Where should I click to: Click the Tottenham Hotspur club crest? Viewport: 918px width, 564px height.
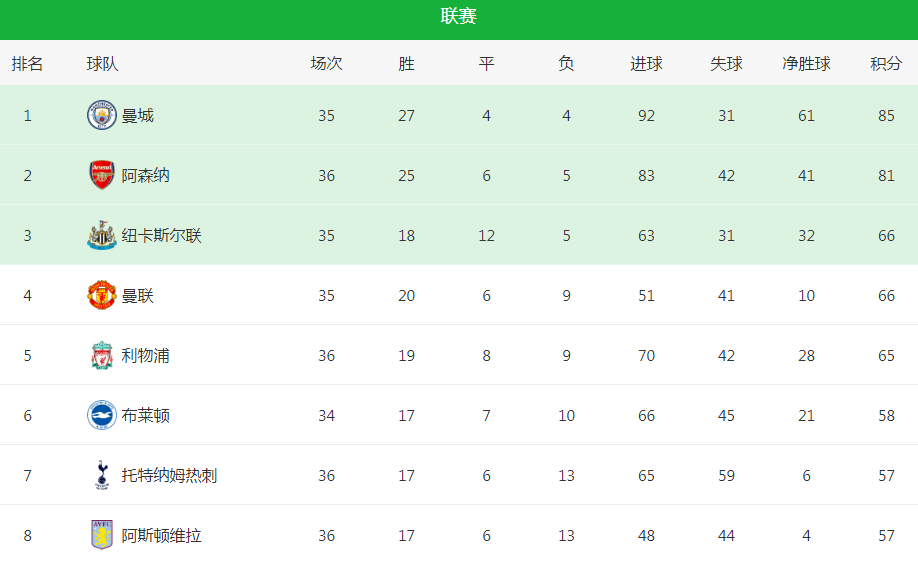tap(102, 475)
